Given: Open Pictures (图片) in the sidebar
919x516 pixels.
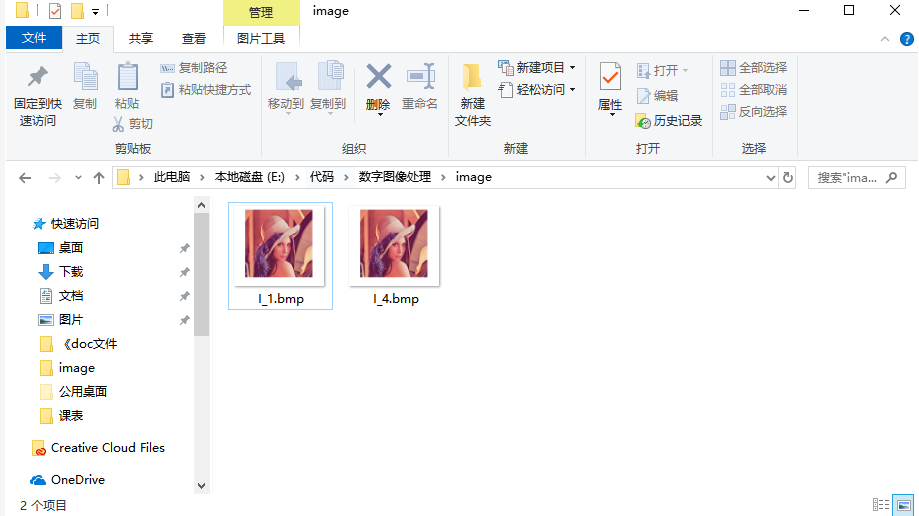Looking at the screenshot, I should coord(61,320).
